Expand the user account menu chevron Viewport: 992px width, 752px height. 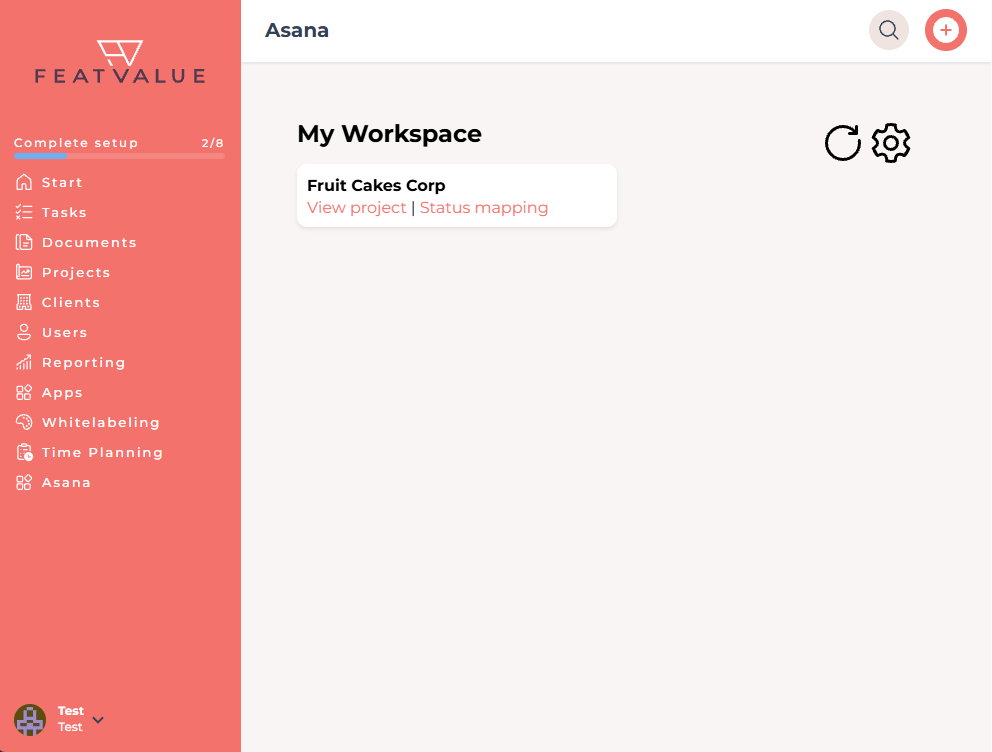(98, 721)
